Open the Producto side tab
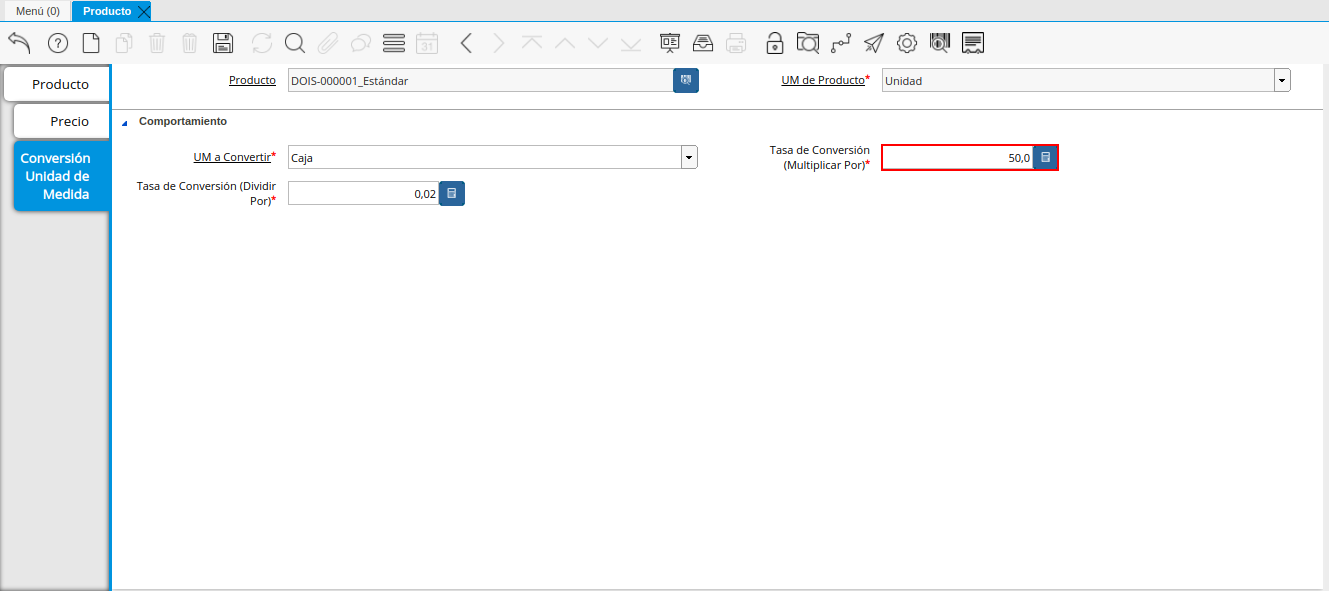 tap(57, 85)
